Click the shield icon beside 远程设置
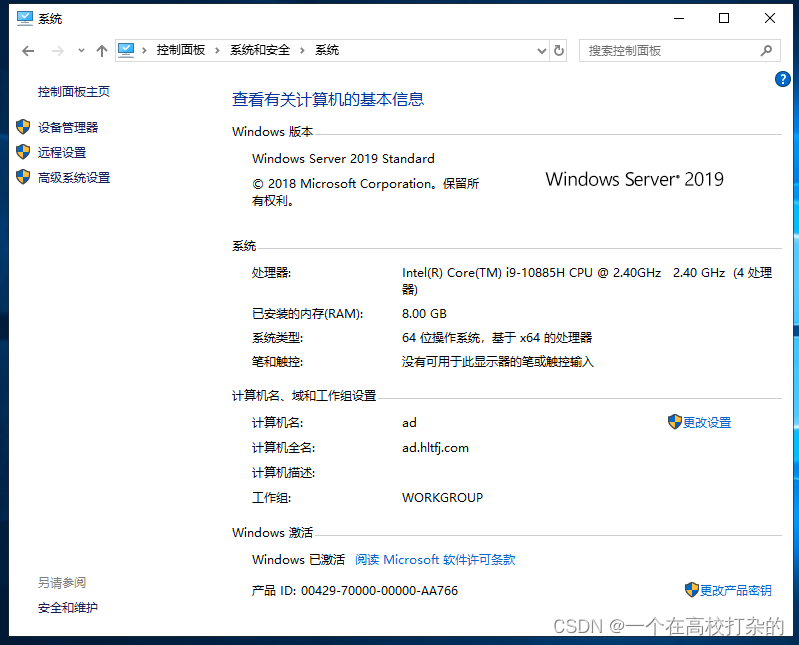The image size is (799, 645). tap(23, 151)
